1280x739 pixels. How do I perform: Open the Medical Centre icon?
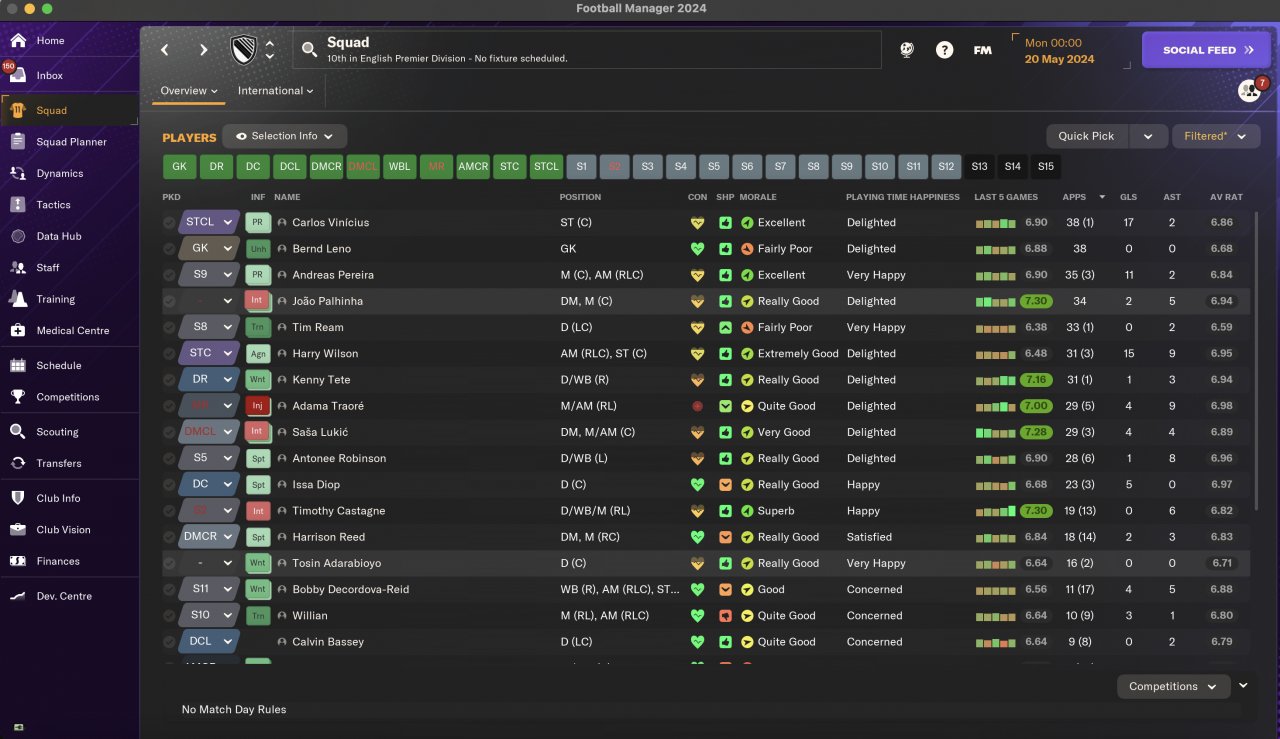pos(18,331)
